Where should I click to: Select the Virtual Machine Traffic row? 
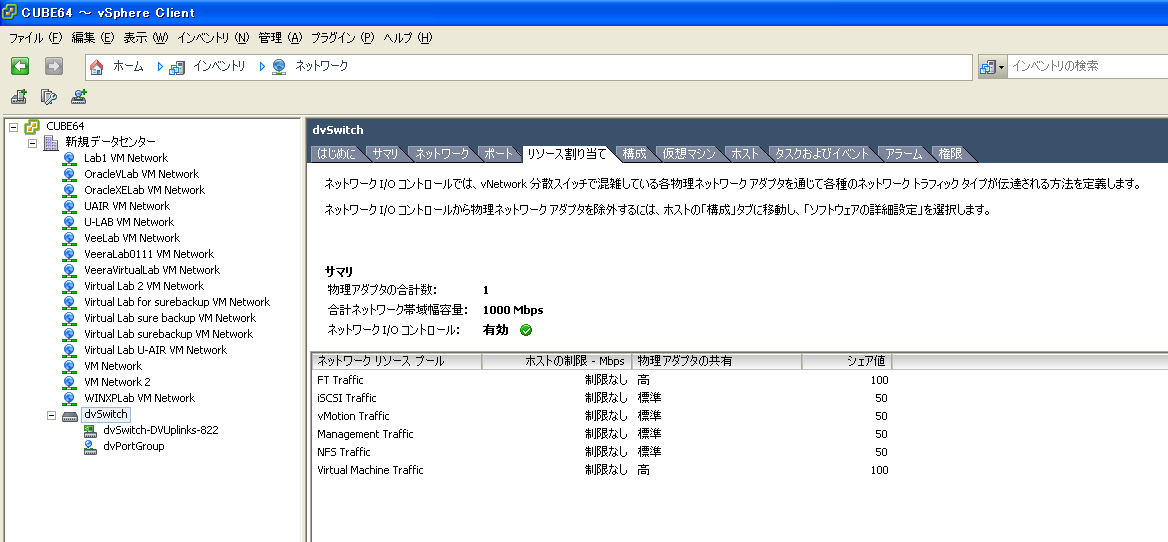click(602, 470)
